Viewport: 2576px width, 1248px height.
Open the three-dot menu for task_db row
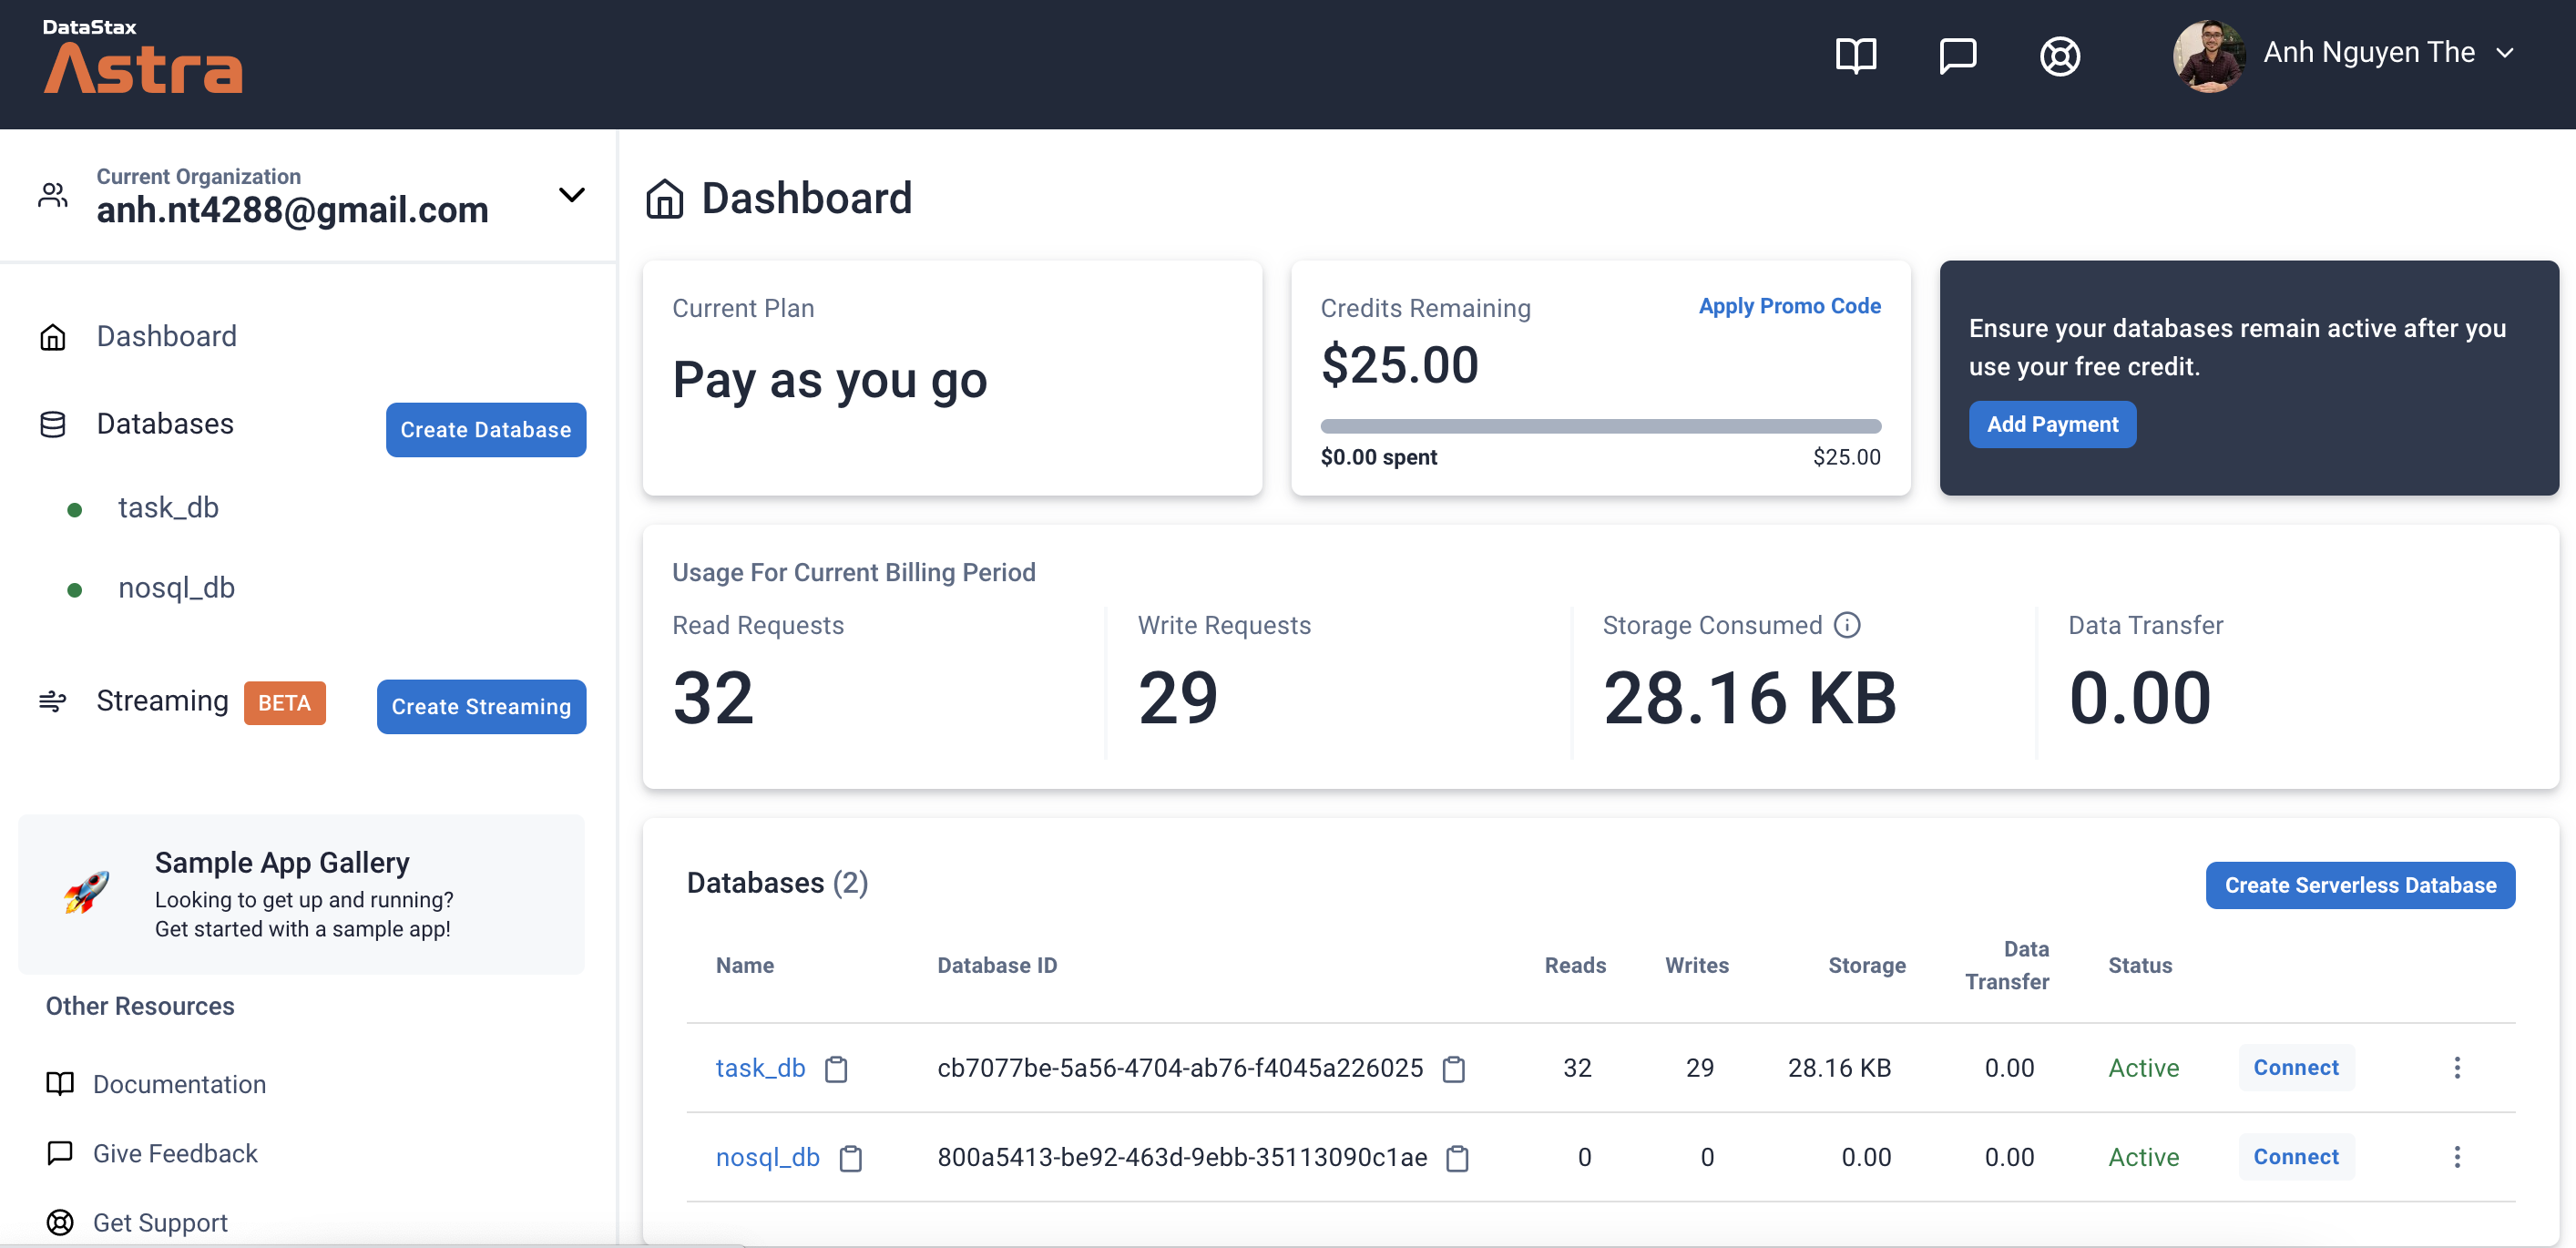[x=2458, y=1068]
